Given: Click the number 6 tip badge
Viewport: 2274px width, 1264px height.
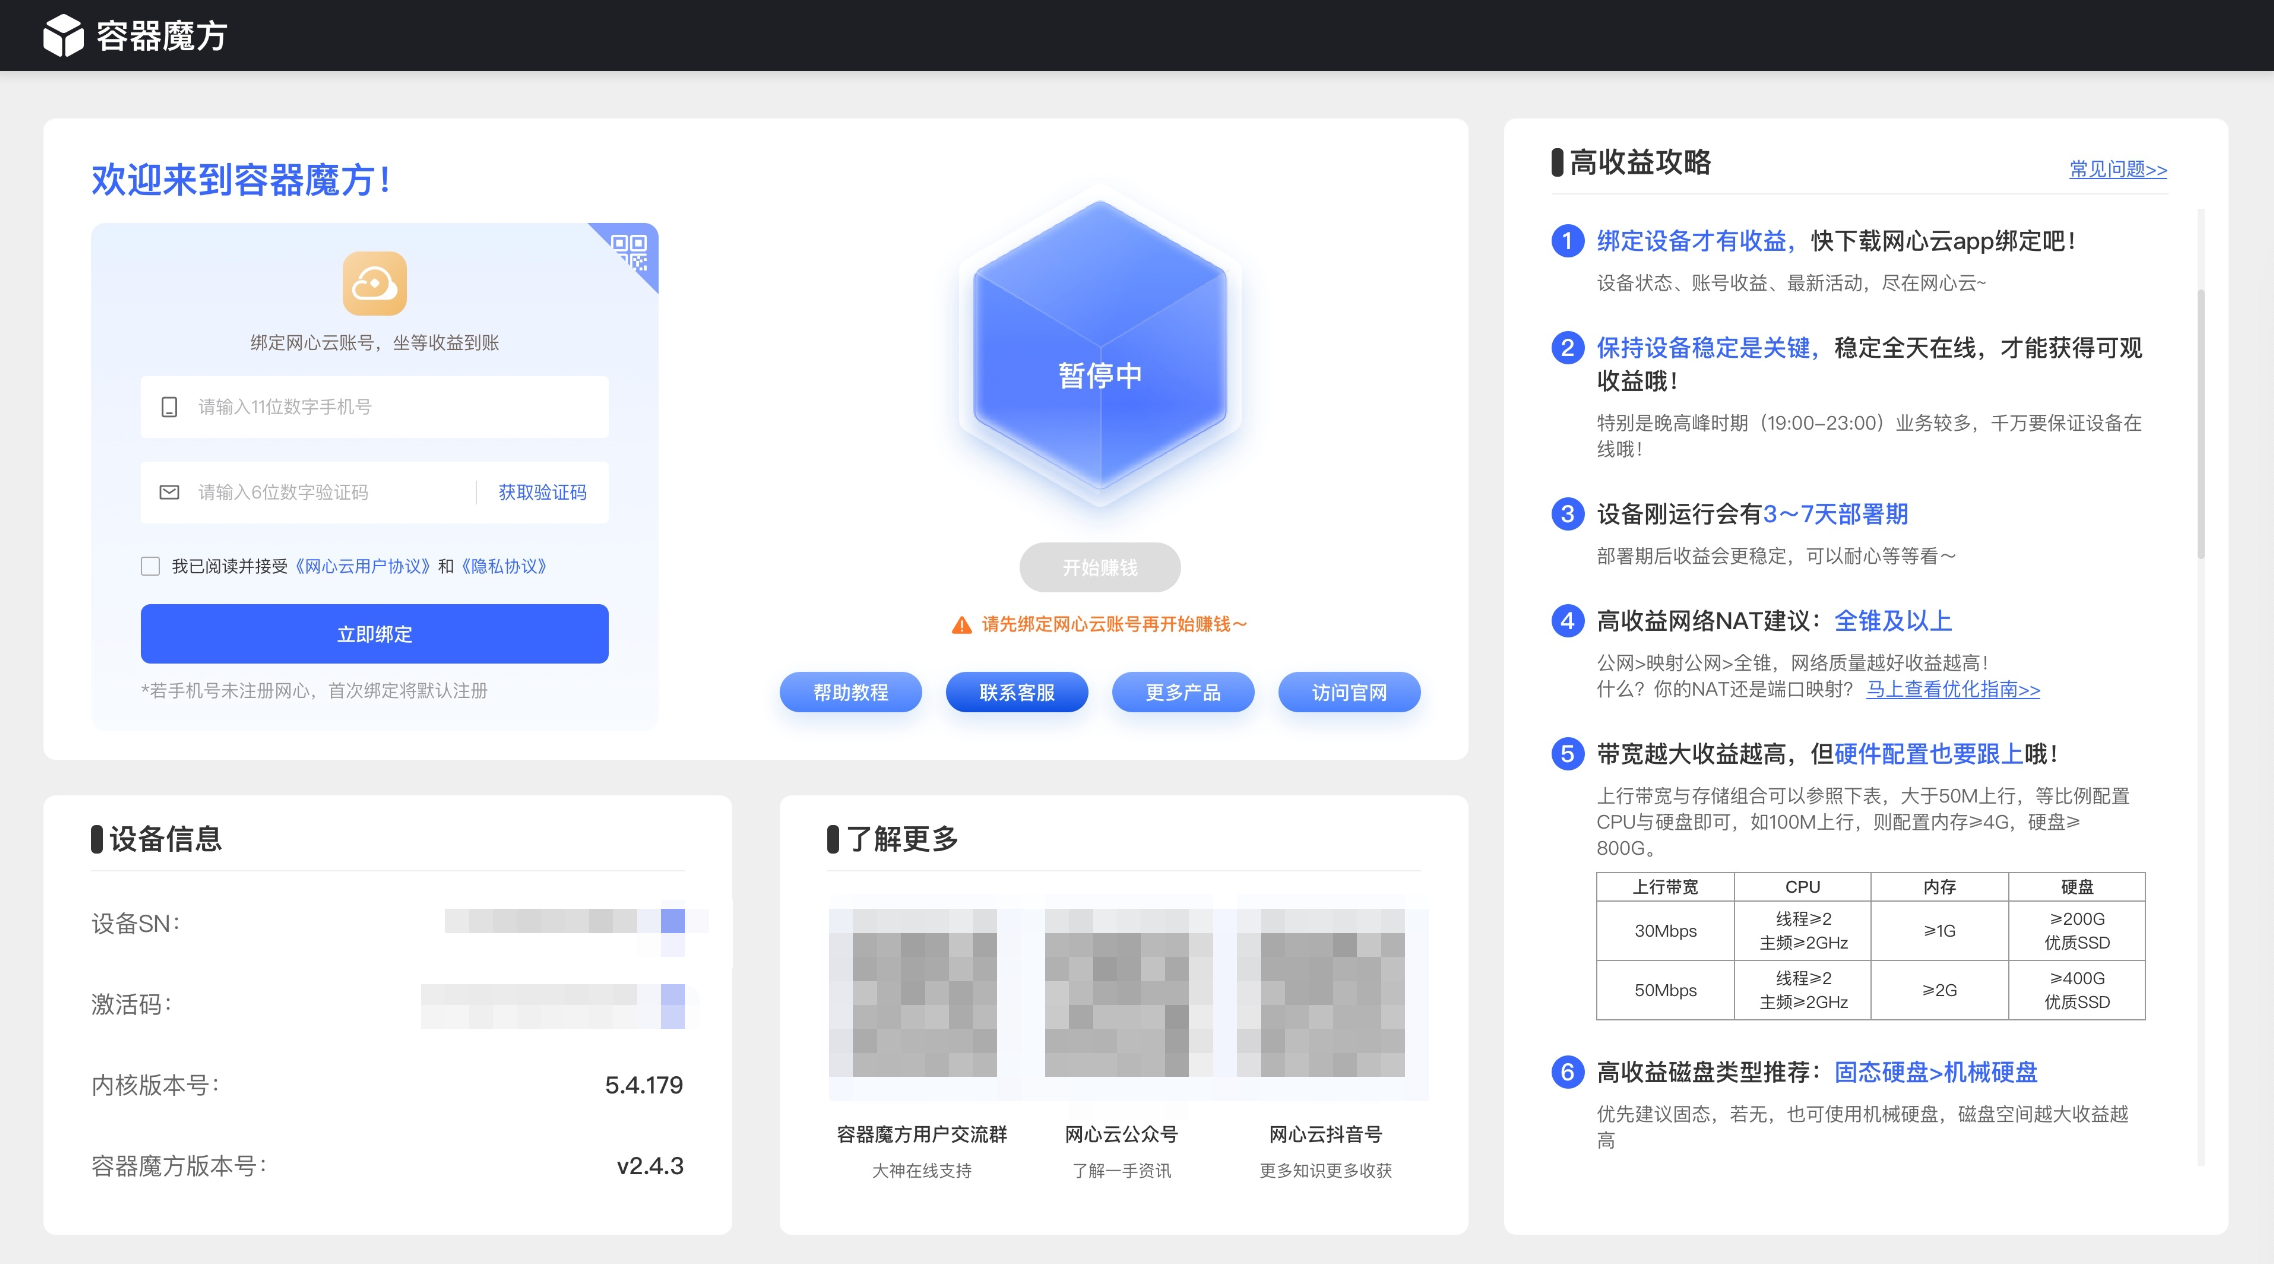Looking at the screenshot, I should point(1567,1072).
